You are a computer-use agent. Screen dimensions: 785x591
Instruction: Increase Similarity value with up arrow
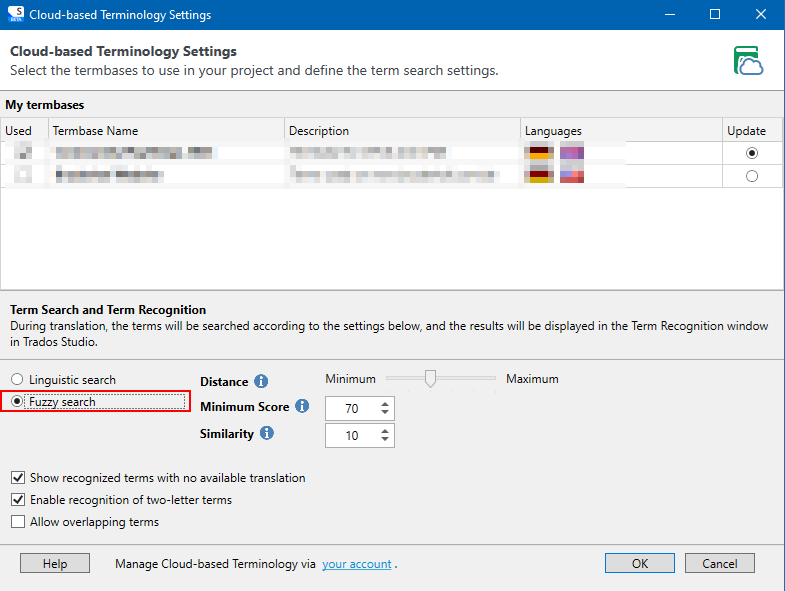pyautogui.click(x=384, y=431)
